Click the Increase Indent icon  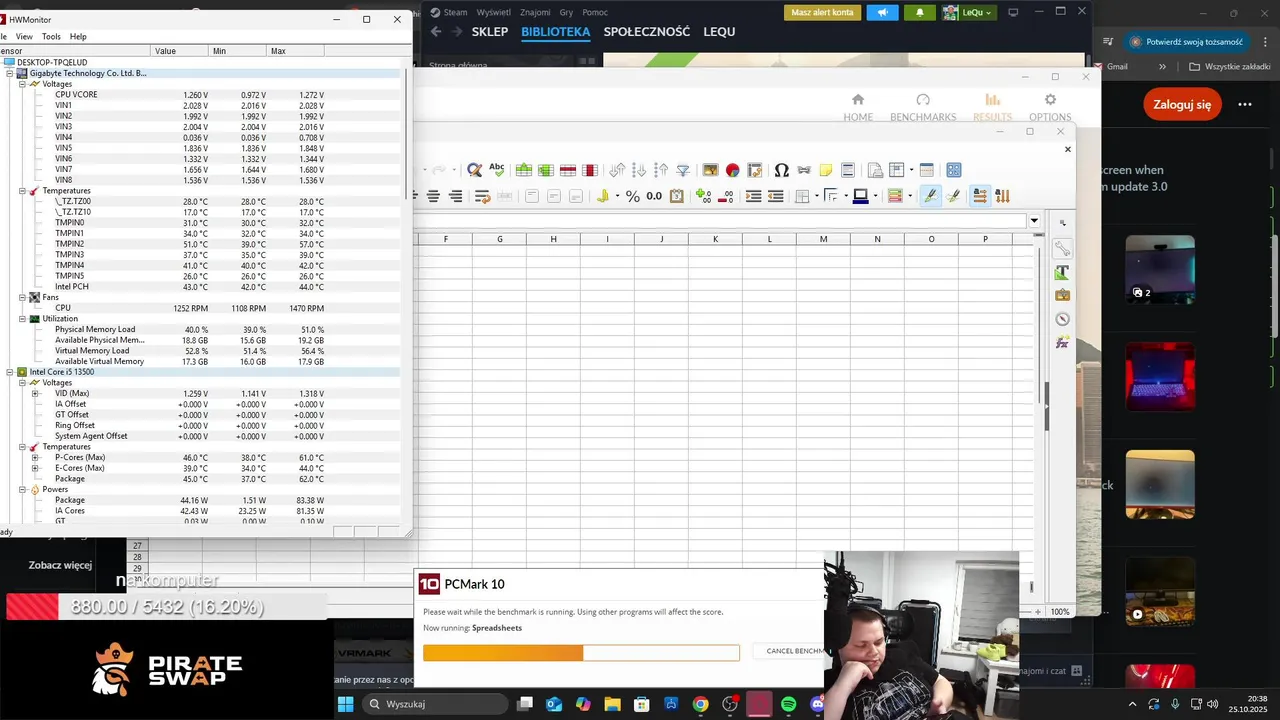click(x=754, y=196)
